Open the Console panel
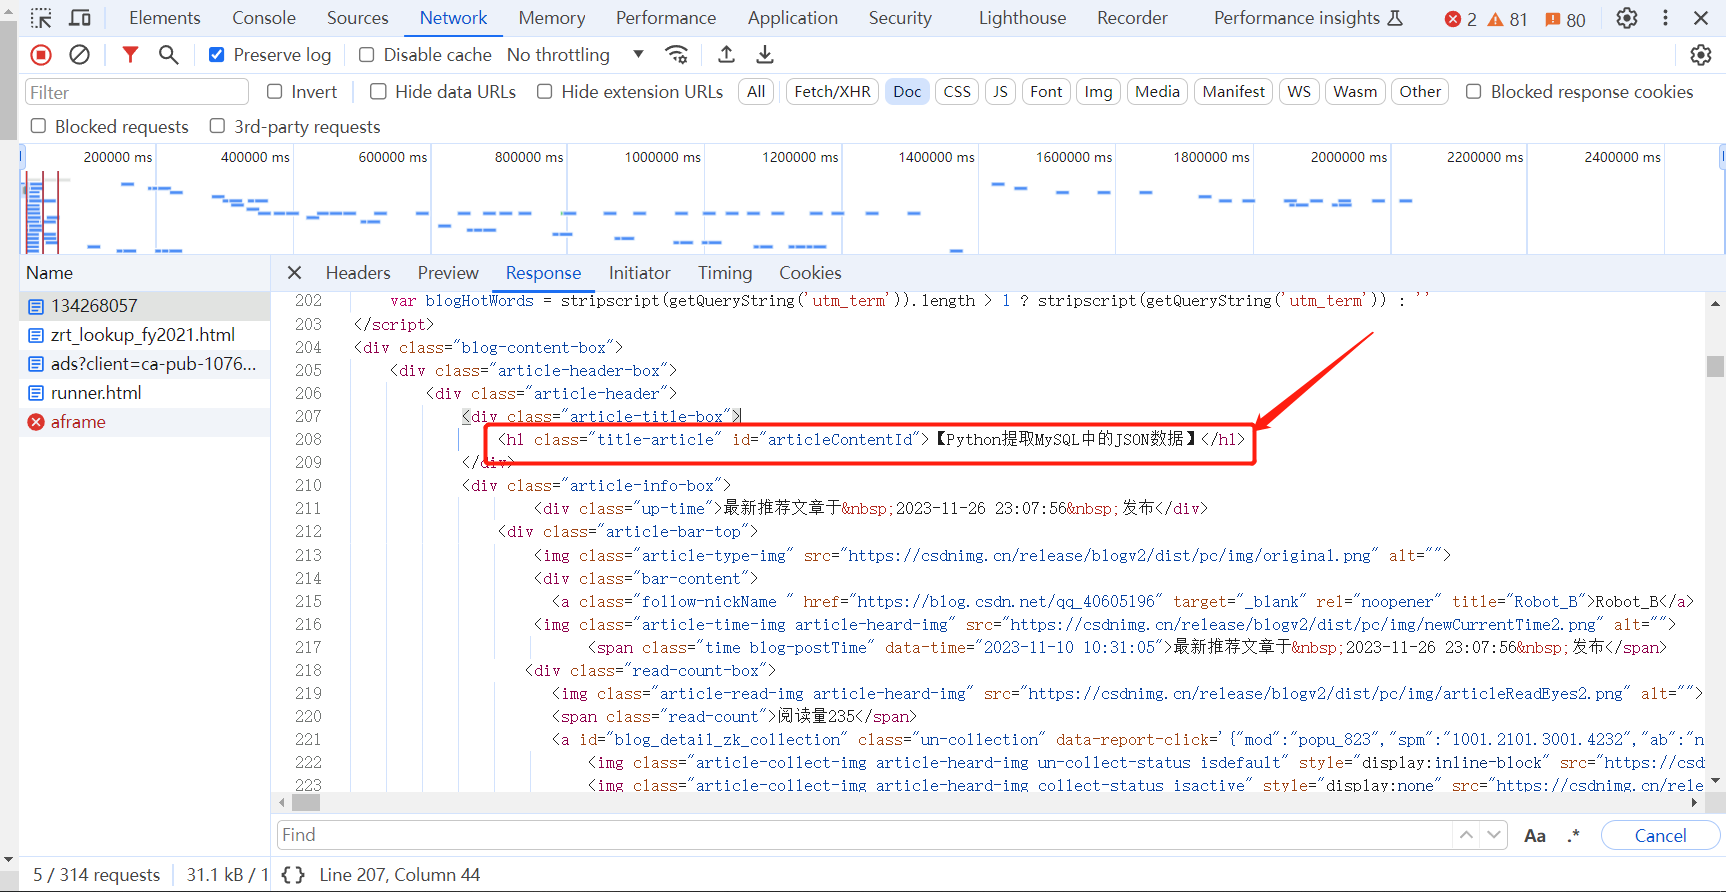1726x892 pixels. [x=264, y=18]
